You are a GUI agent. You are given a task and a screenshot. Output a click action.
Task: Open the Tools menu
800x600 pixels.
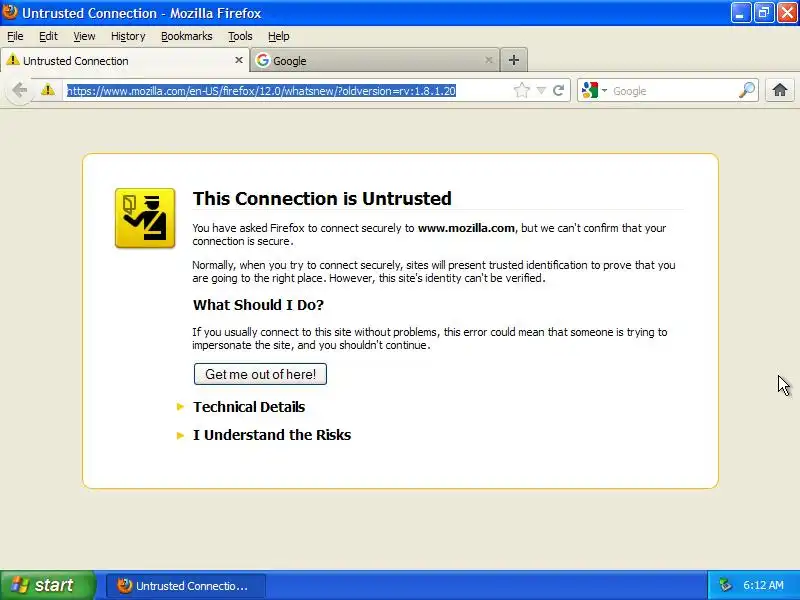(240, 36)
